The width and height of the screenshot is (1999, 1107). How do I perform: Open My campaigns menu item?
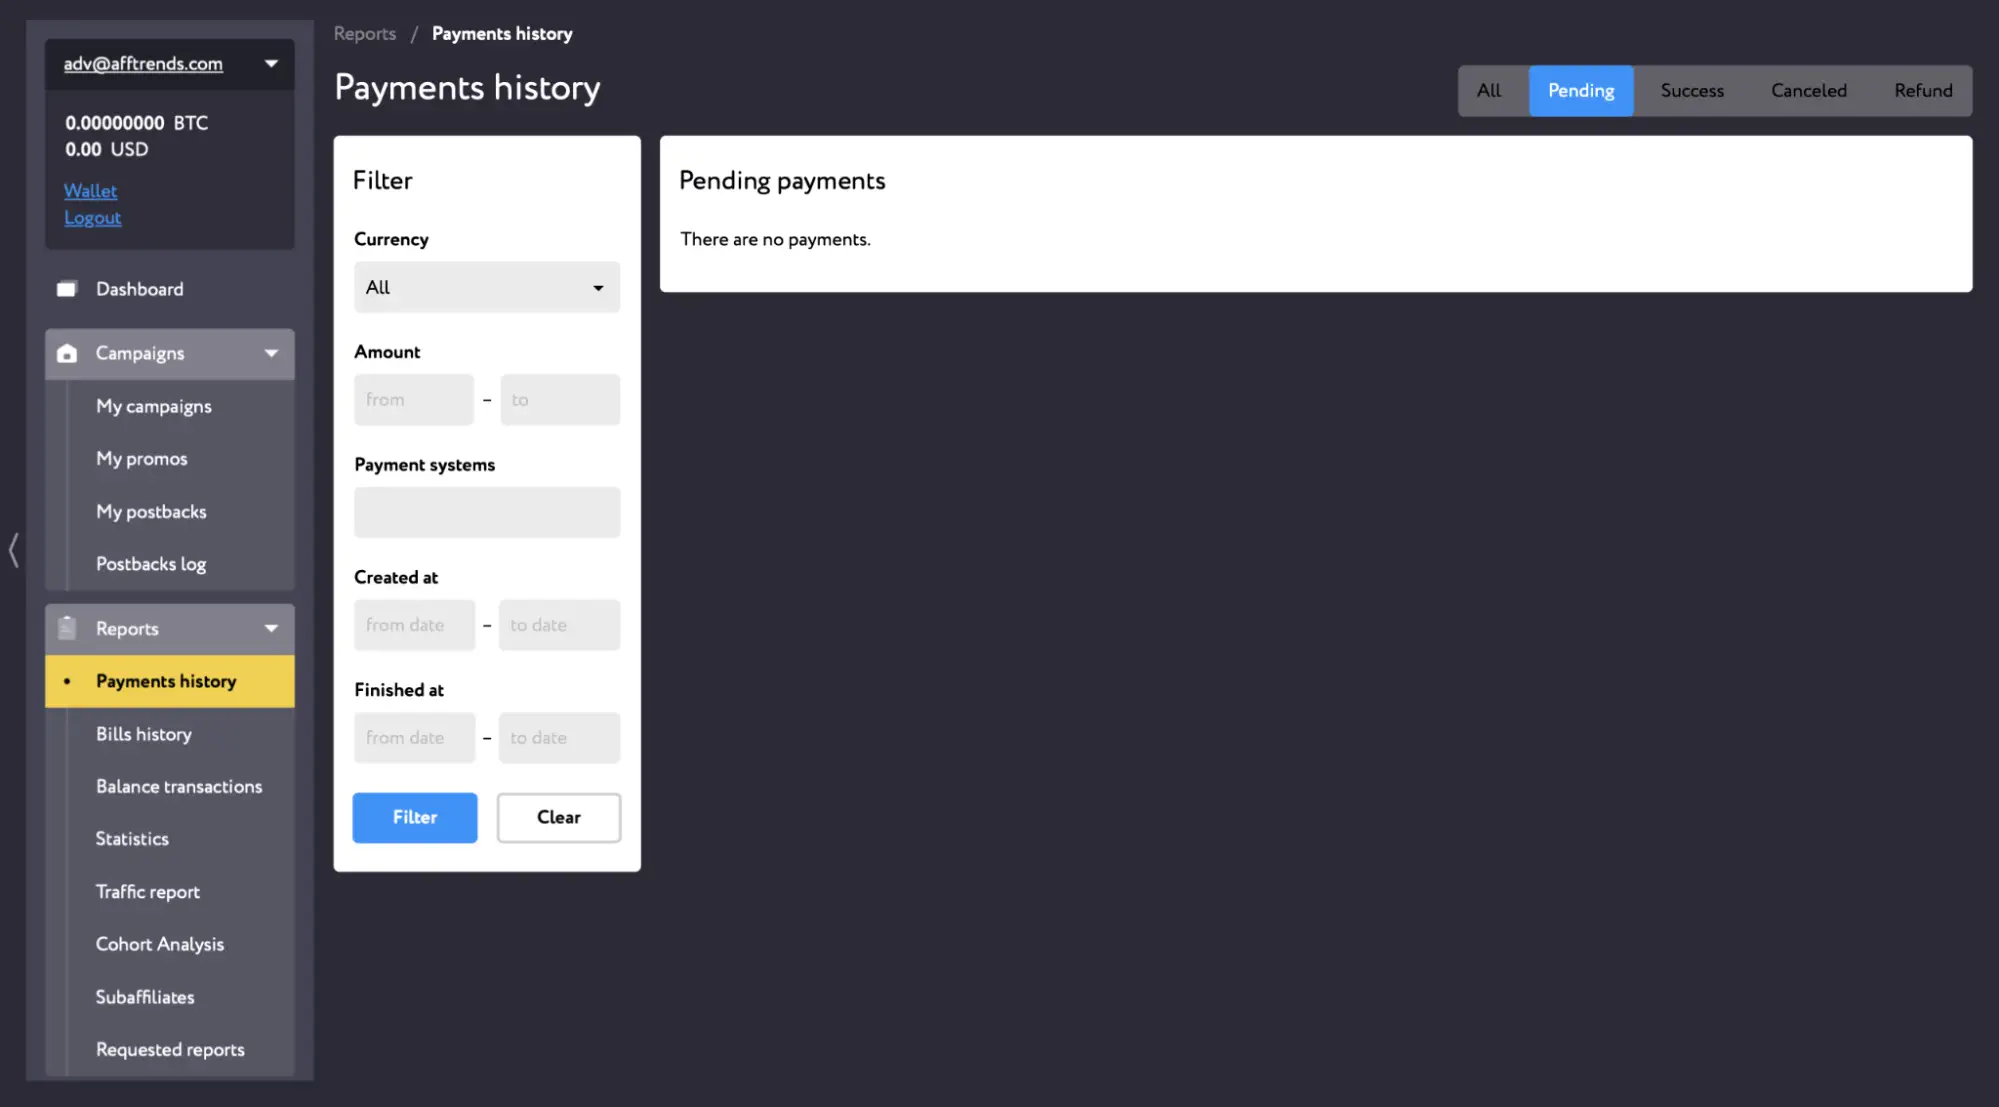[154, 407]
